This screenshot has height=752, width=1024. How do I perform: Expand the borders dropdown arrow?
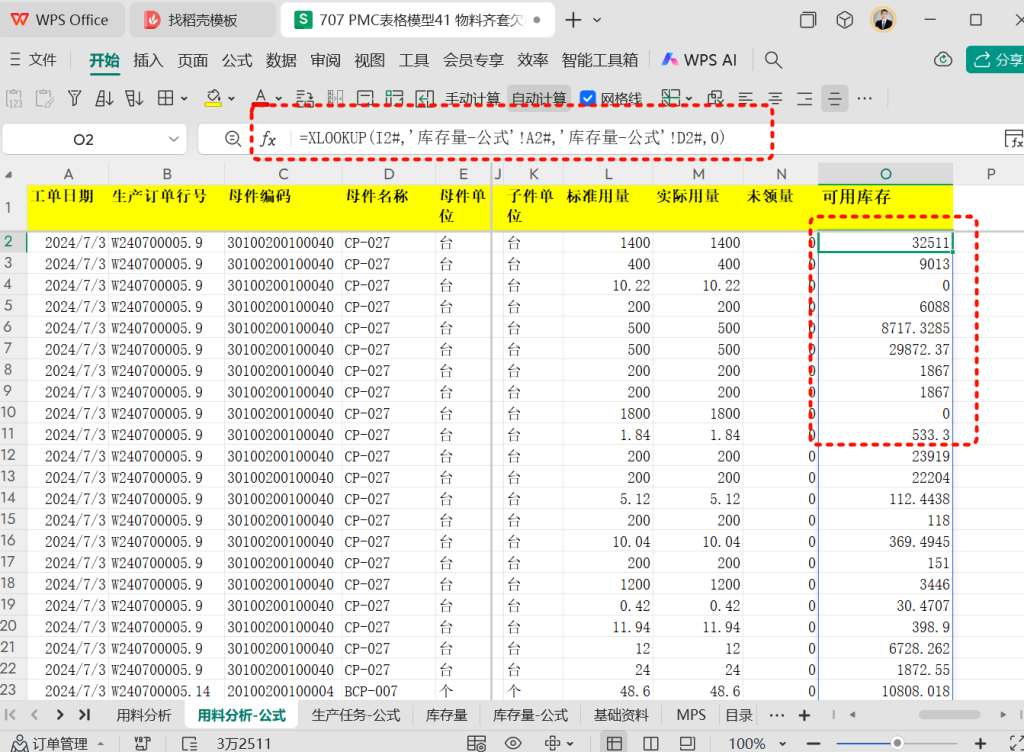click(184, 99)
